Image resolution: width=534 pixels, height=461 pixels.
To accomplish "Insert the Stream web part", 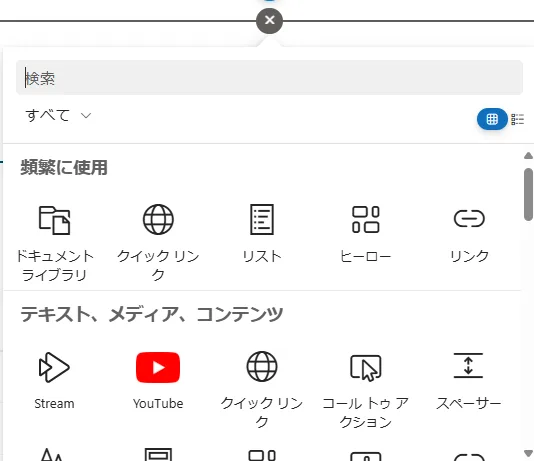I will (54, 381).
